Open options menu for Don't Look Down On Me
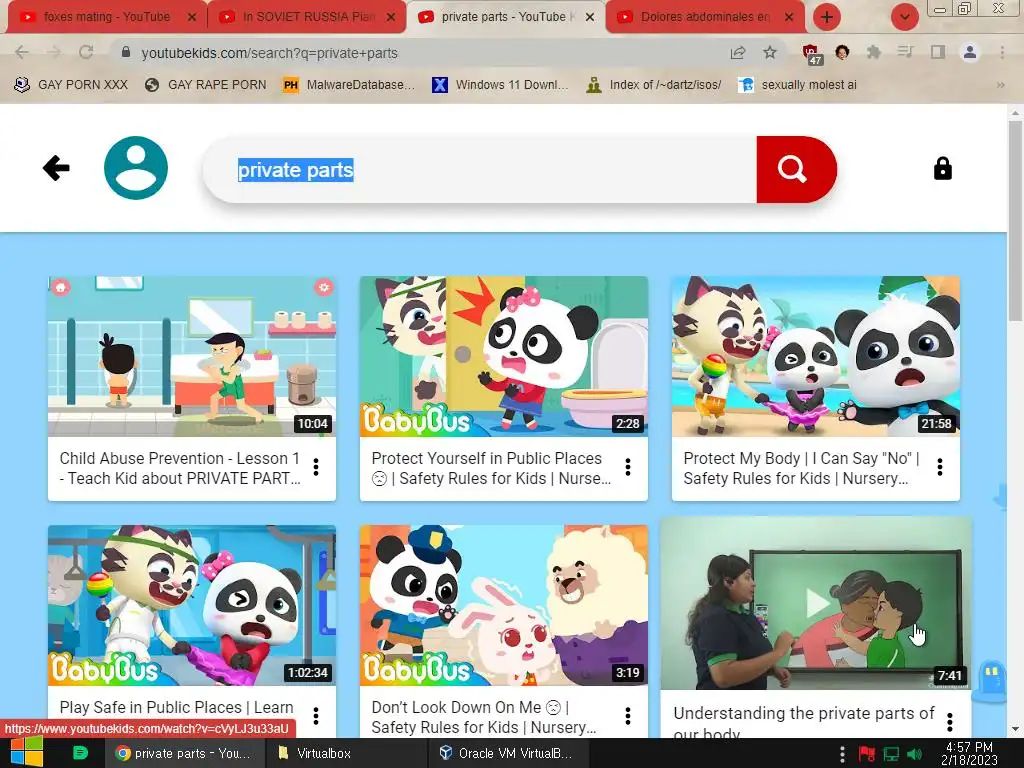The image size is (1024, 768). tap(628, 716)
